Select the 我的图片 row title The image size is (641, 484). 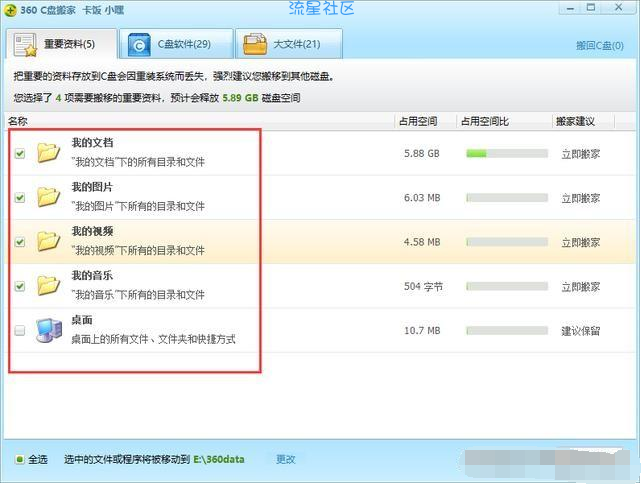tap(92, 187)
